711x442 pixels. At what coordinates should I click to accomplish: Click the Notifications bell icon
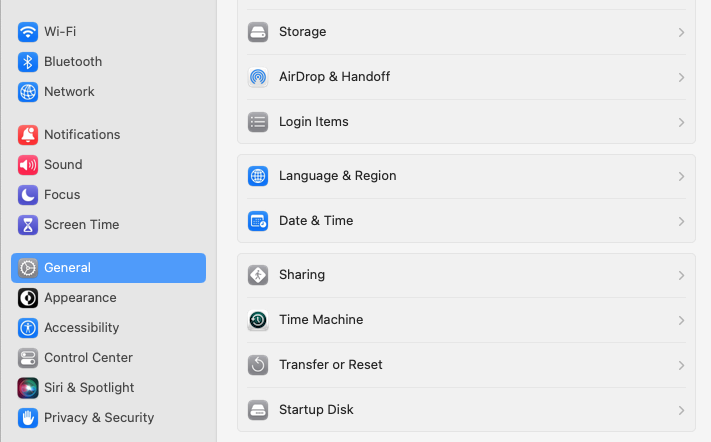pyautogui.click(x=28, y=135)
